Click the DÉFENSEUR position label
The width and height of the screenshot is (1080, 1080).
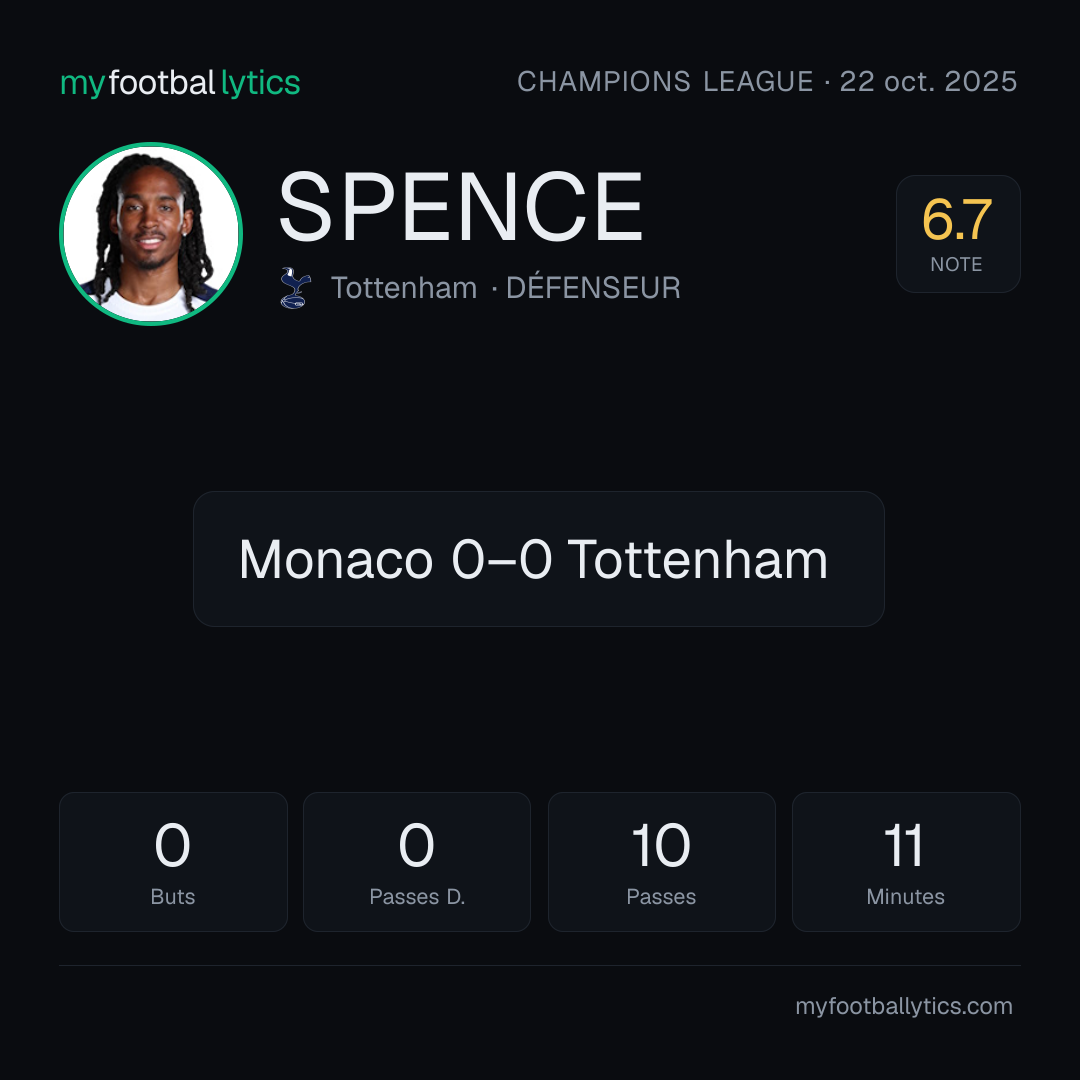pyautogui.click(x=593, y=288)
